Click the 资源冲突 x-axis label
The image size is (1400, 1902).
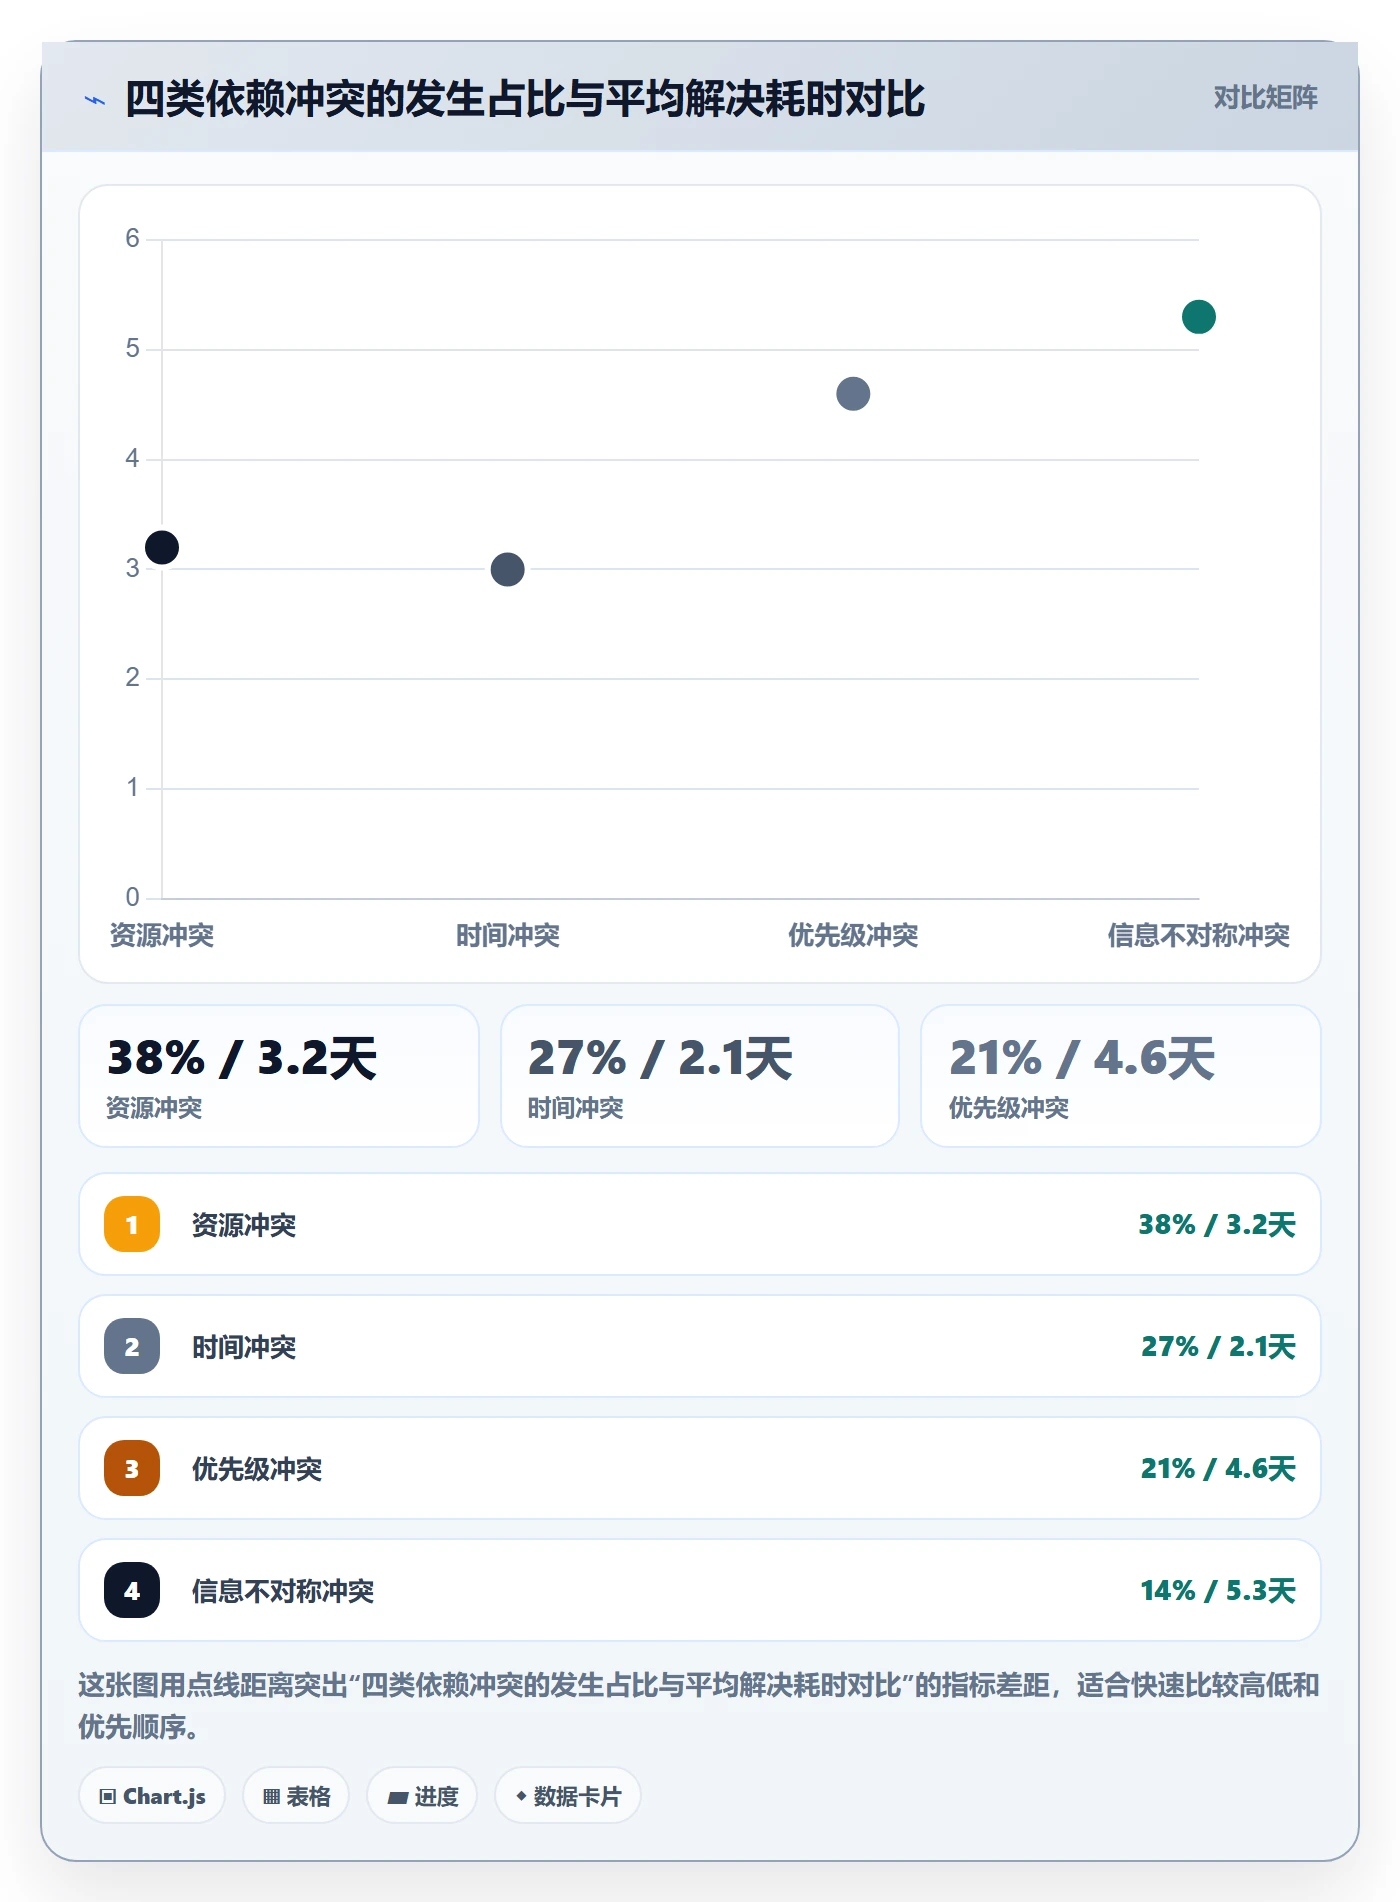(162, 935)
